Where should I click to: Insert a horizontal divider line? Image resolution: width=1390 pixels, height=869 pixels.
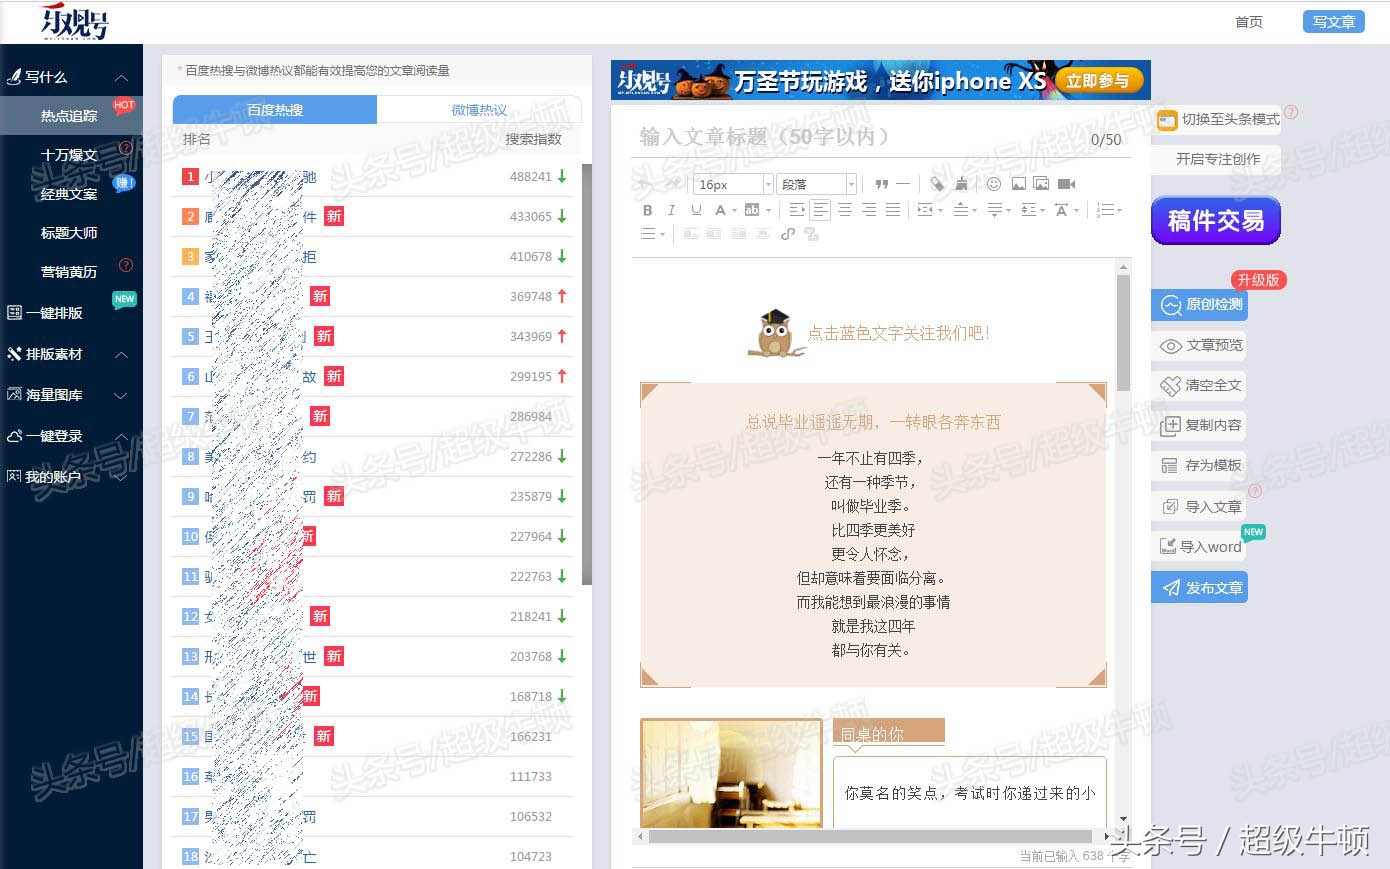click(903, 184)
